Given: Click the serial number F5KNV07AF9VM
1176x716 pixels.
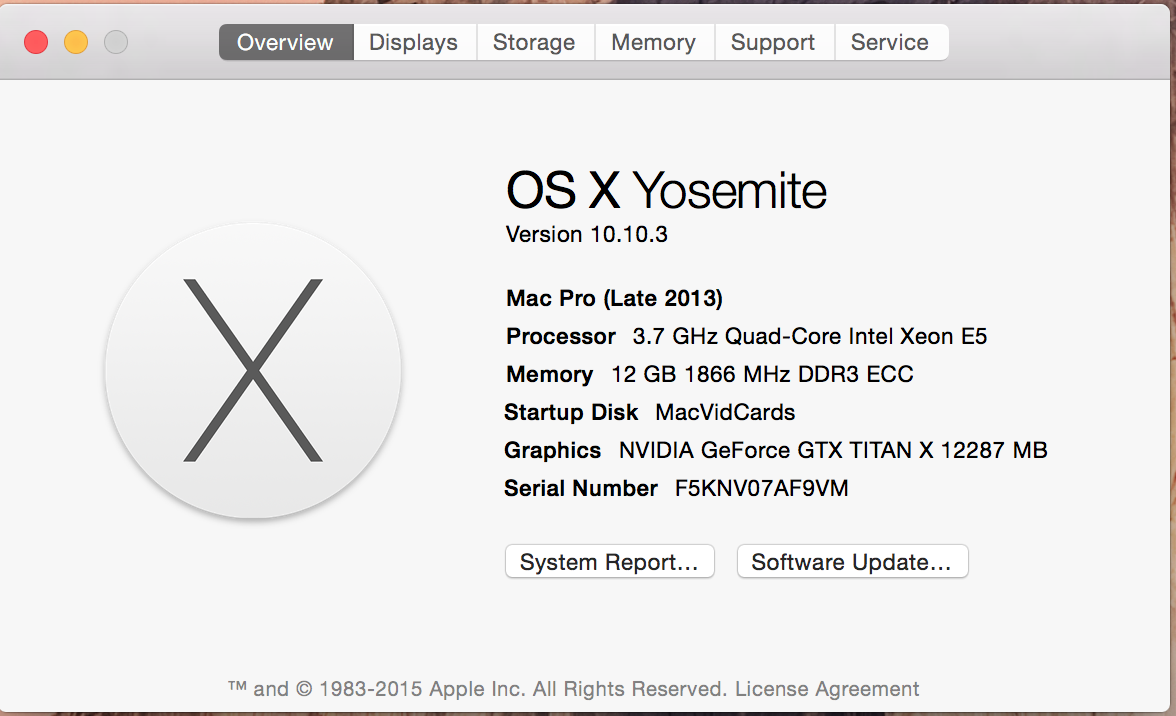Looking at the screenshot, I should (x=762, y=488).
